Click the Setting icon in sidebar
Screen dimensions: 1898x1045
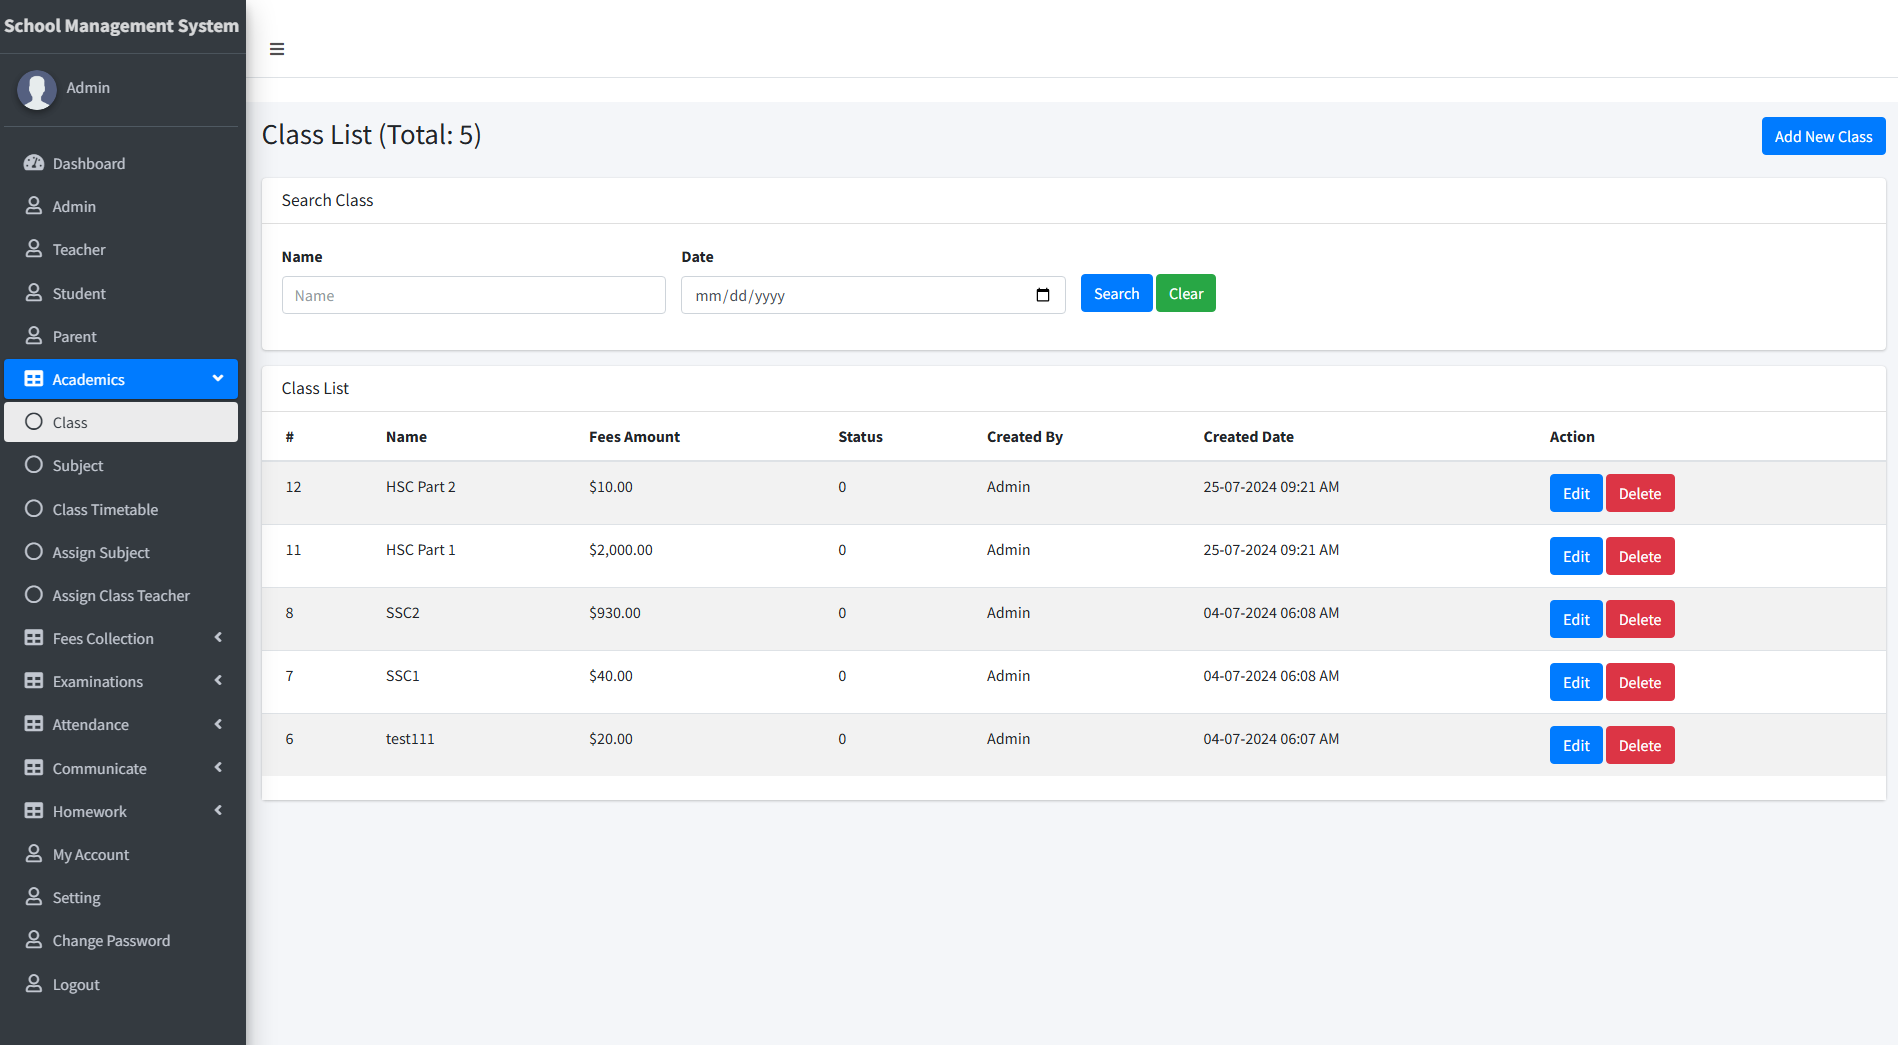pyautogui.click(x=34, y=897)
